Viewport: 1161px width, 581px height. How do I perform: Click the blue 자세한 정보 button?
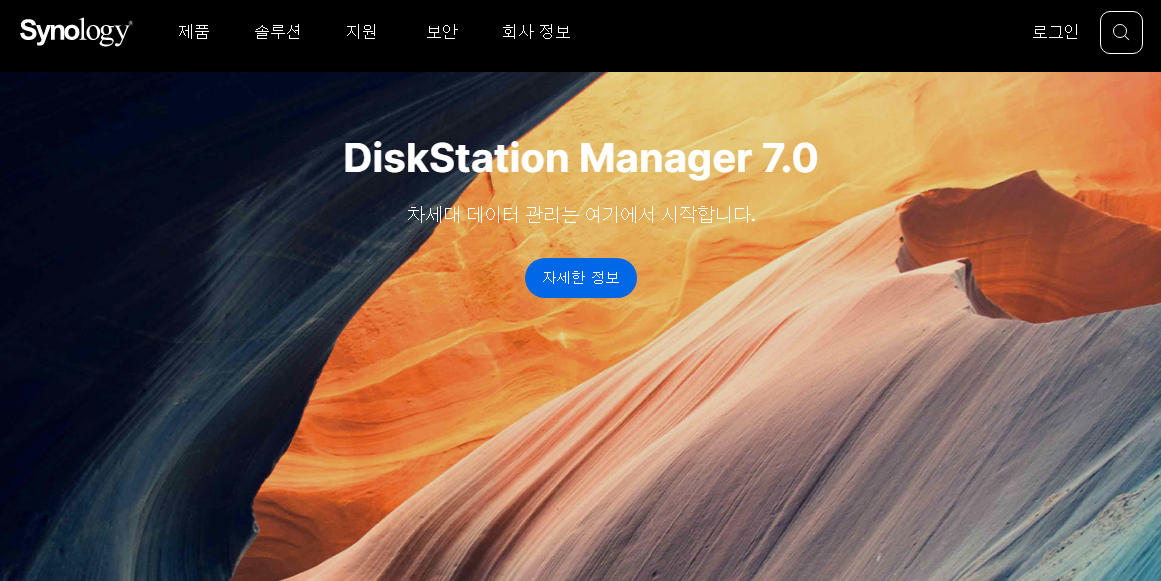[x=581, y=278]
